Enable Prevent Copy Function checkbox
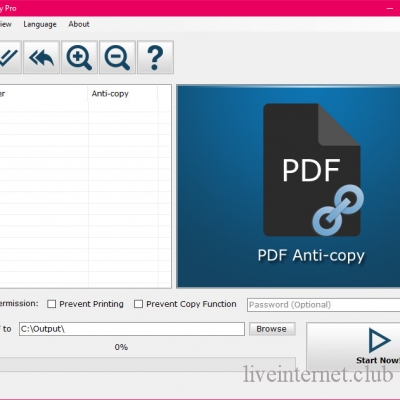Image resolution: width=400 pixels, height=400 pixels. [138, 304]
